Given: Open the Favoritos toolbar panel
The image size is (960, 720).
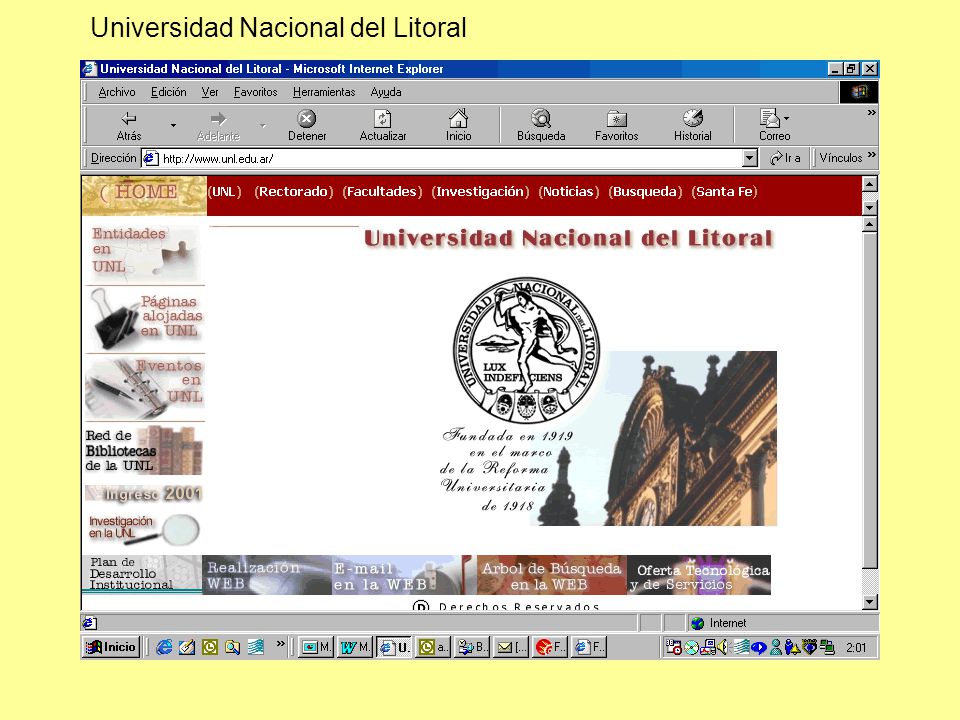Looking at the screenshot, I should coord(617,126).
